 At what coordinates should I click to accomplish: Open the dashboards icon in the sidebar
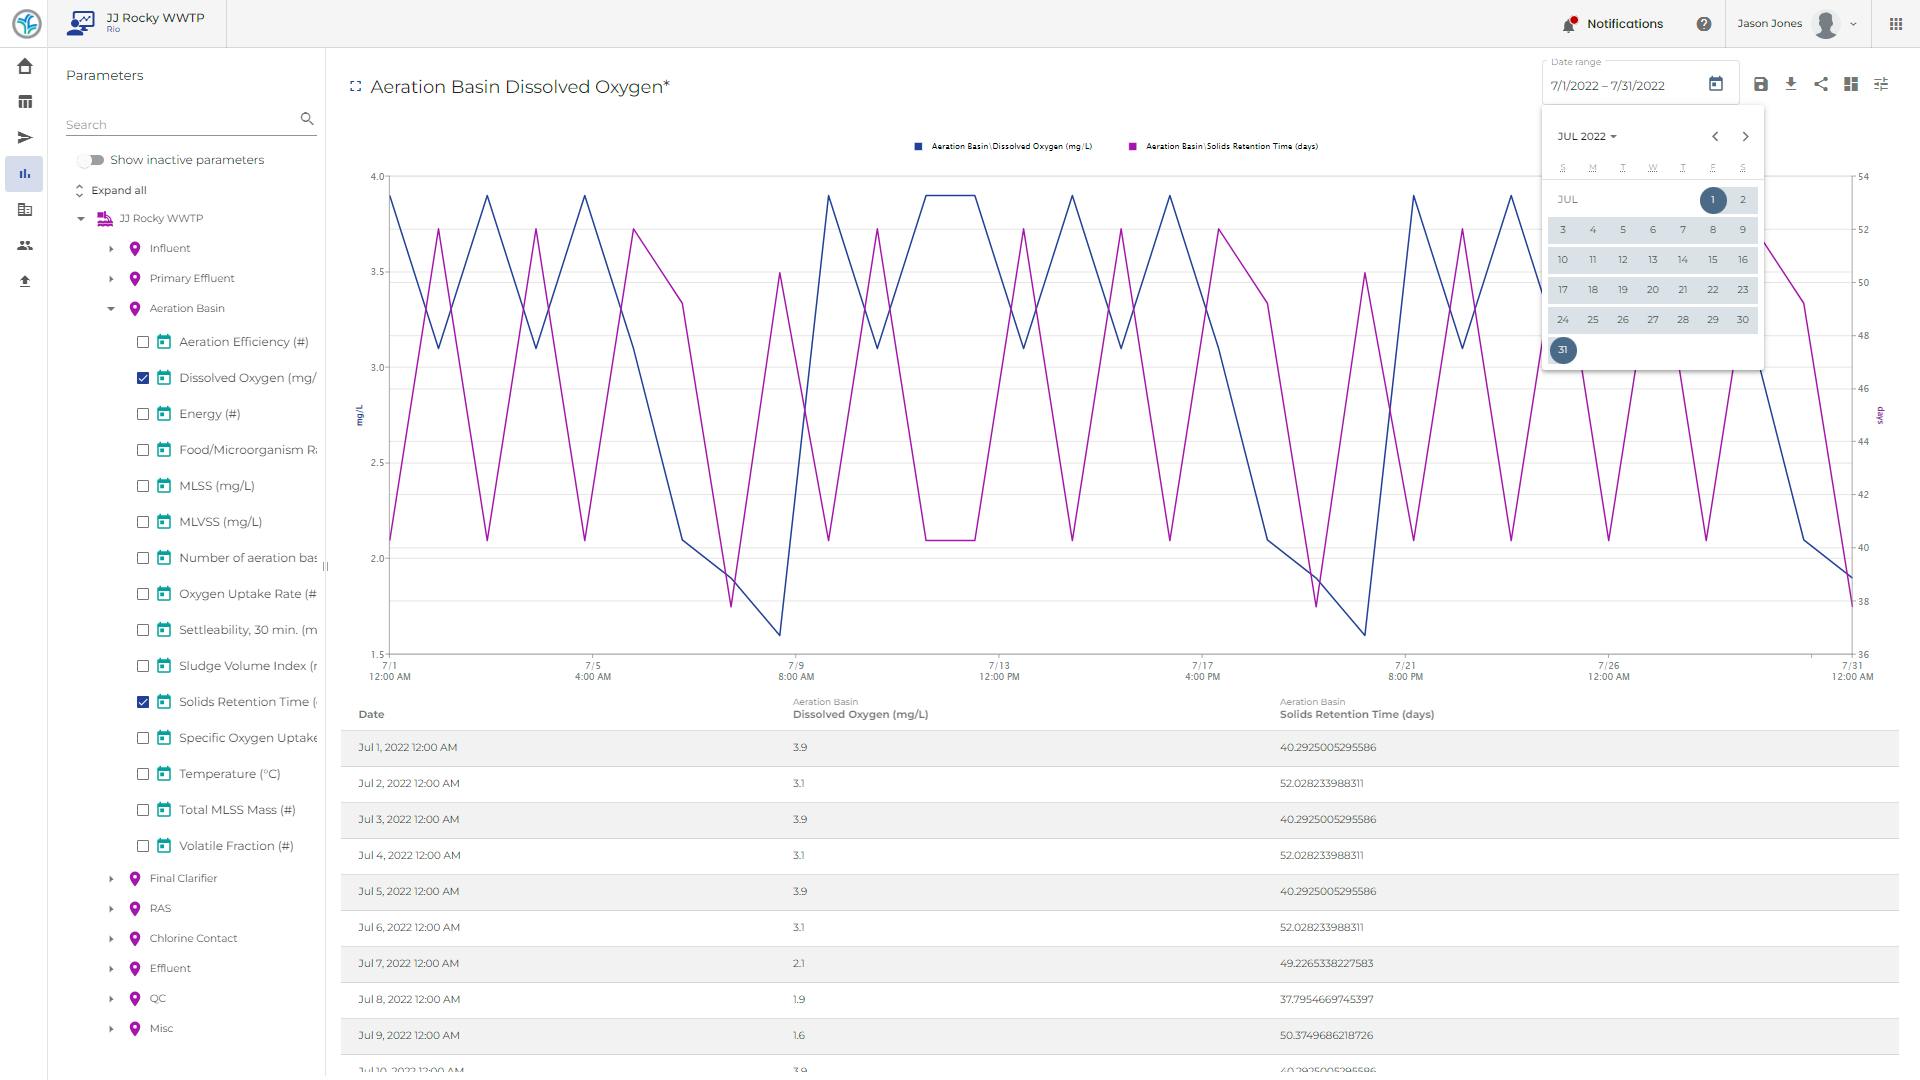click(x=25, y=101)
